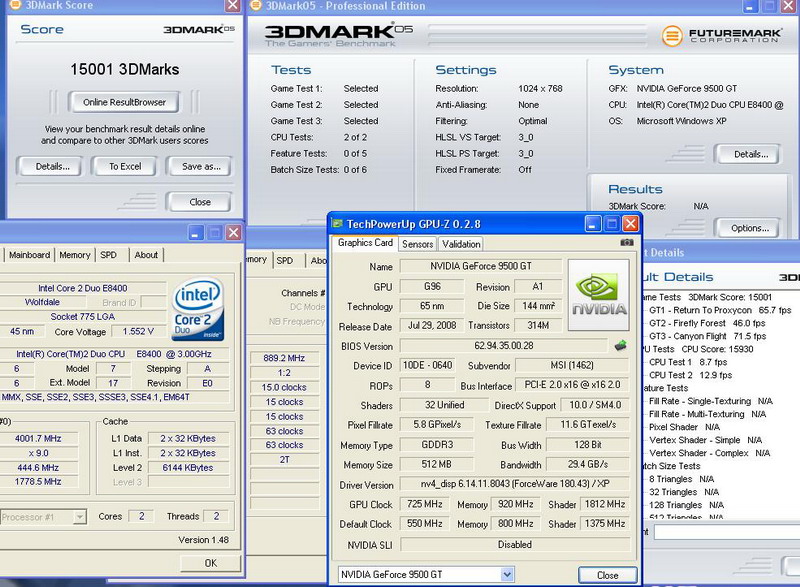Click the GPU-Z title bar app icon
This screenshot has height=587, width=800.
click(337, 223)
